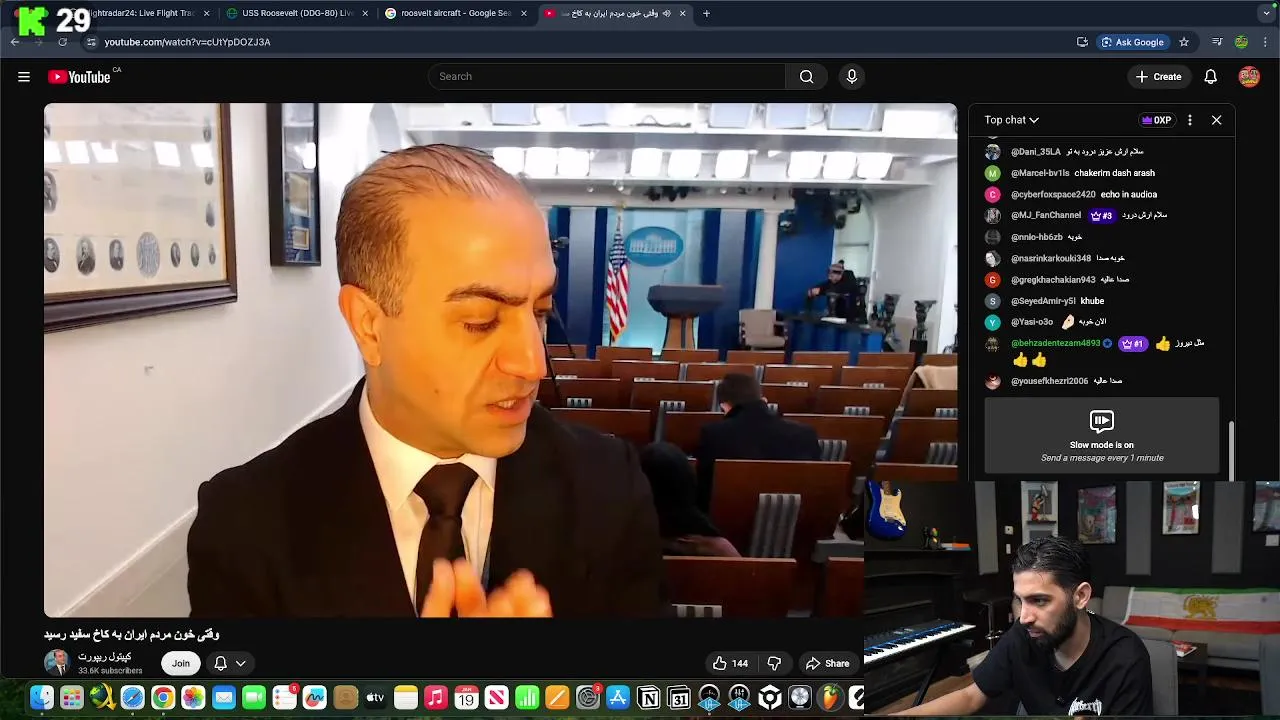The height and width of the screenshot is (720, 1280).
Task: Open live chat more options menu
Action: [x=1189, y=120]
